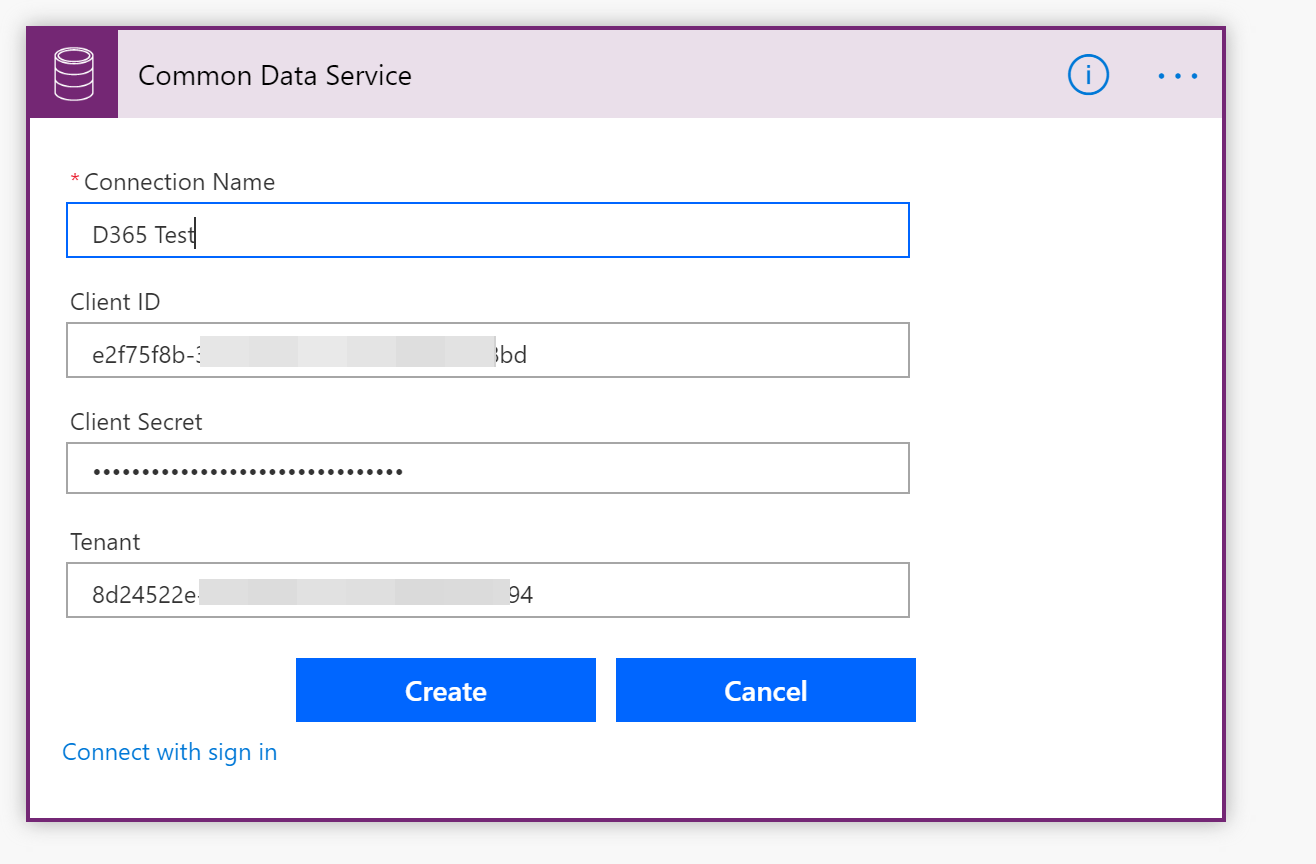Focus the Client ID input field
This screenshot has width=1316, height=864.
(x=488, y=350)
